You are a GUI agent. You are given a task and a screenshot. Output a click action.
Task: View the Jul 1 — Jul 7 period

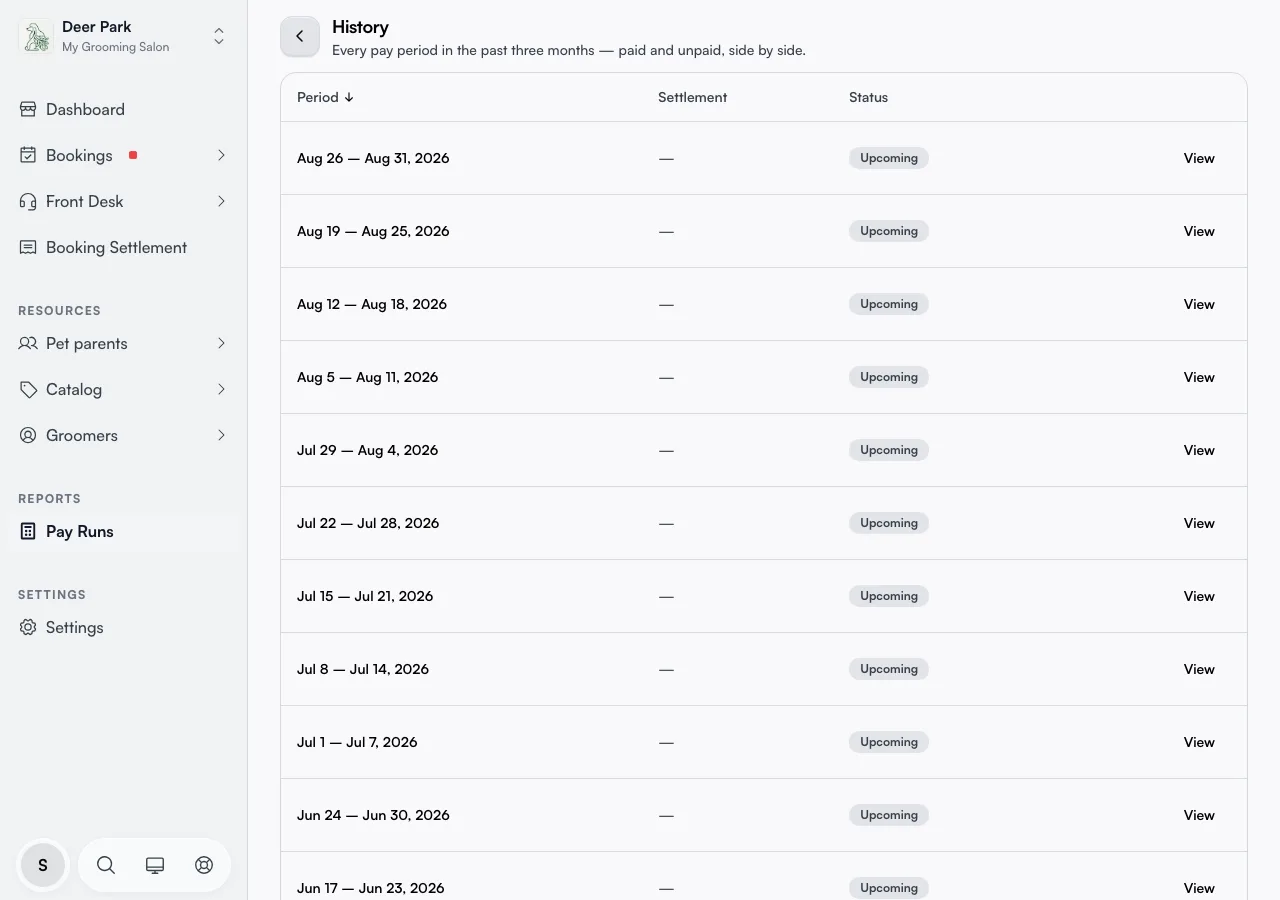[x=1199, y=742]
